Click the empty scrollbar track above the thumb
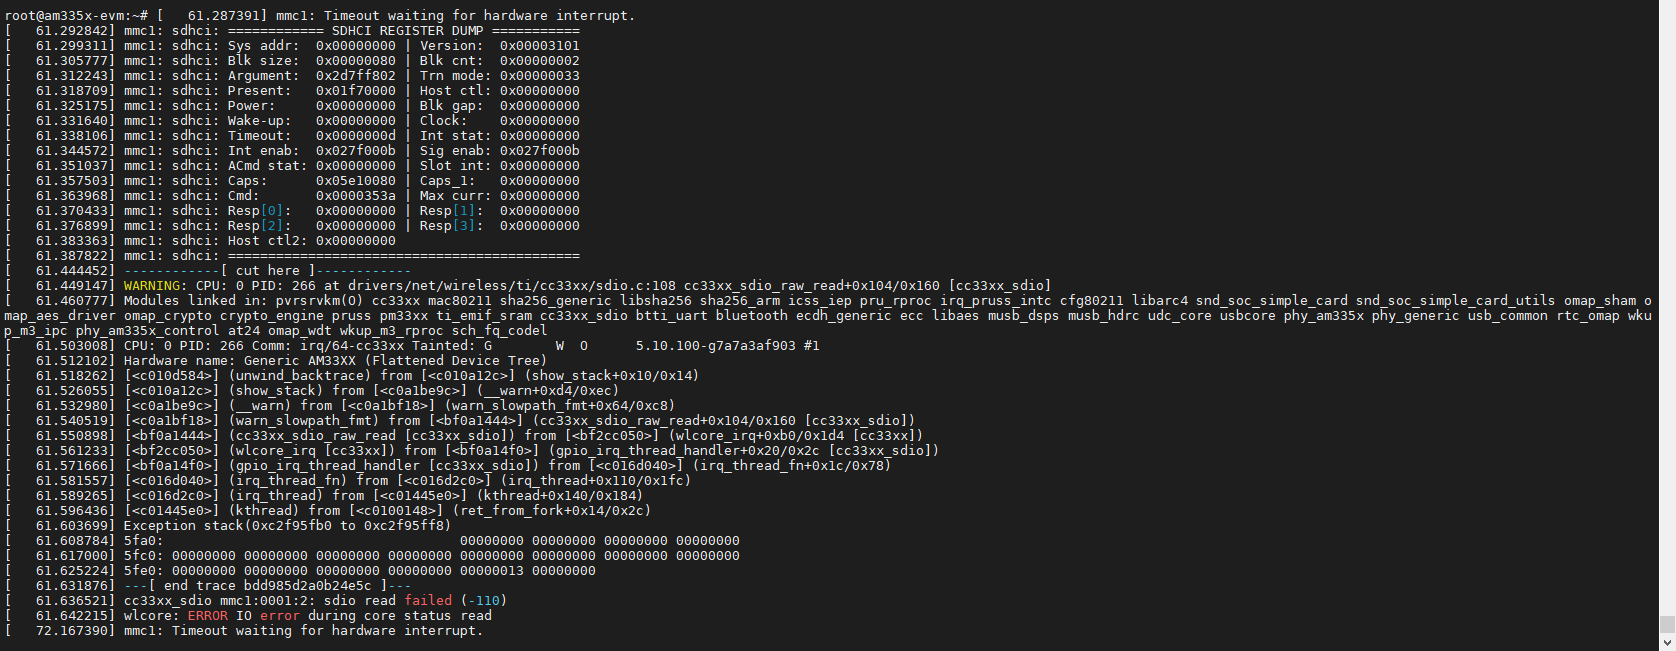 (x=1667, y=300)
